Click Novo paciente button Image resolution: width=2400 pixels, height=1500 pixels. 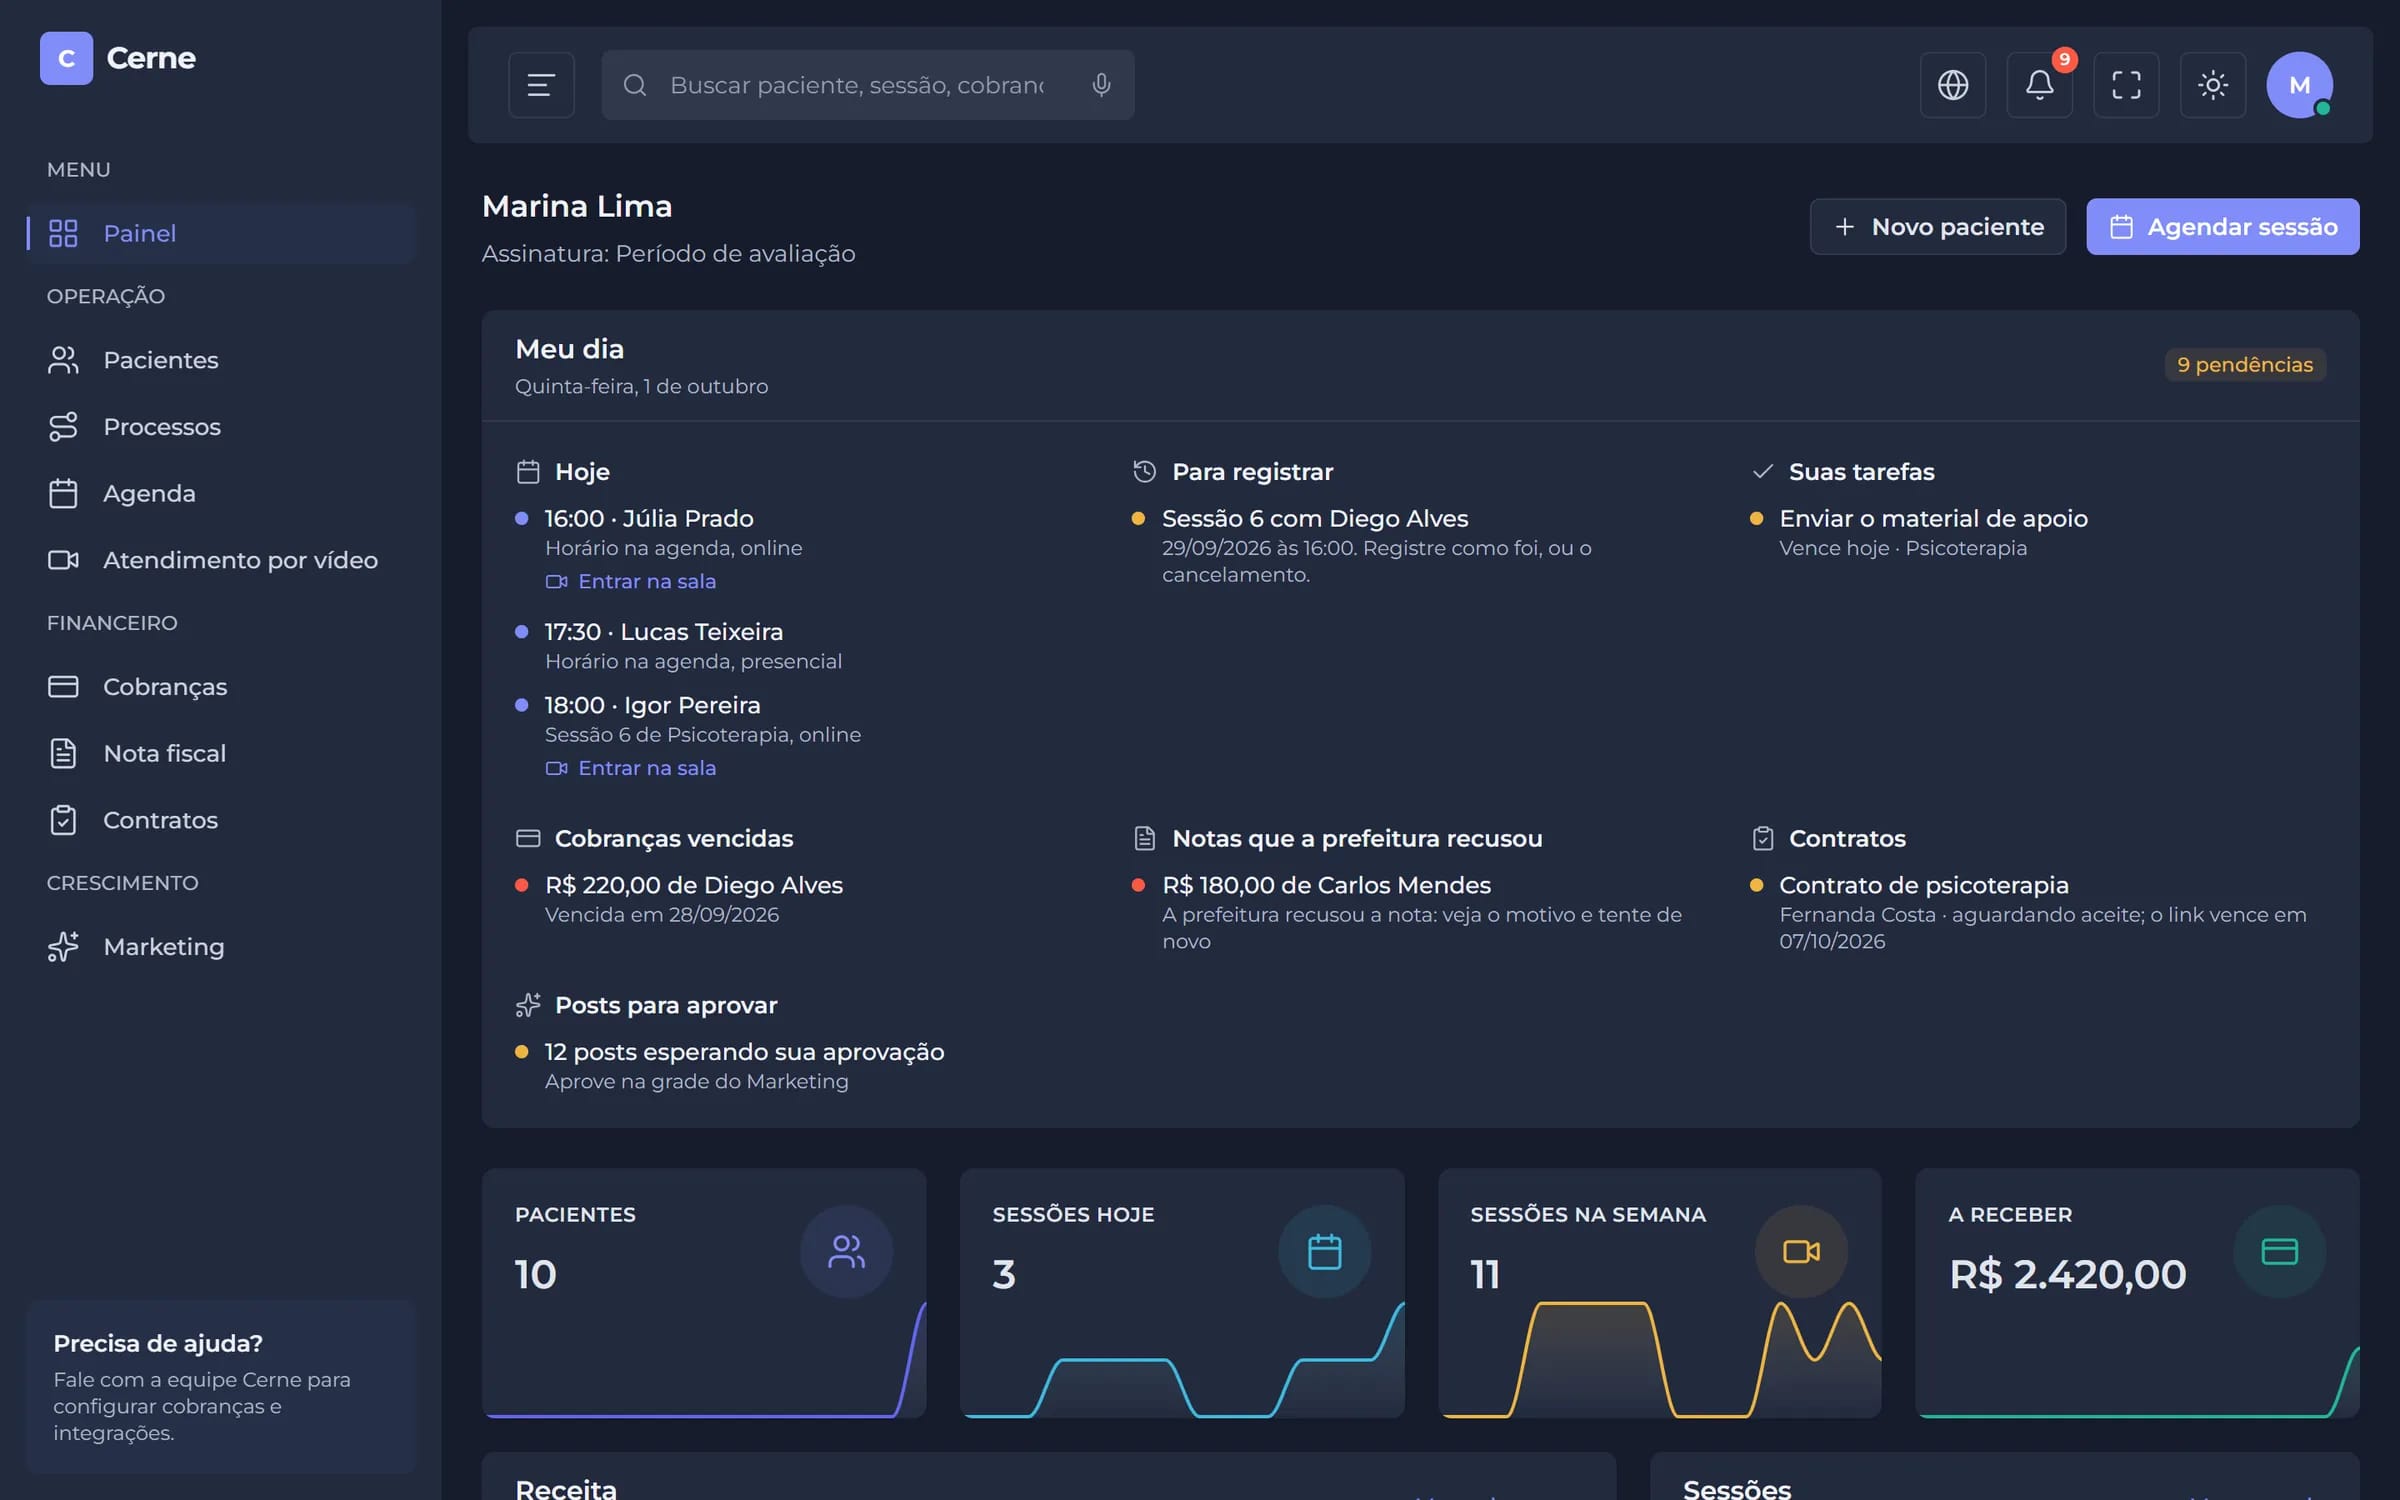(1937, 227)
